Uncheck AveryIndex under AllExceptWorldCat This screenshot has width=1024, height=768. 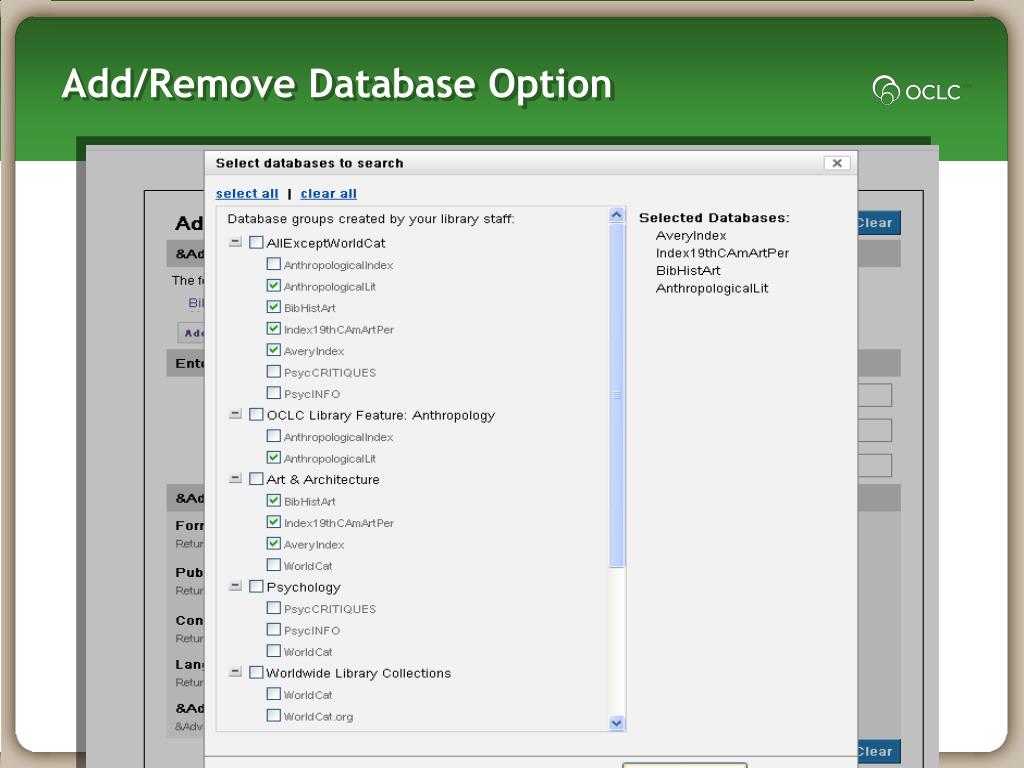point(274,350)
